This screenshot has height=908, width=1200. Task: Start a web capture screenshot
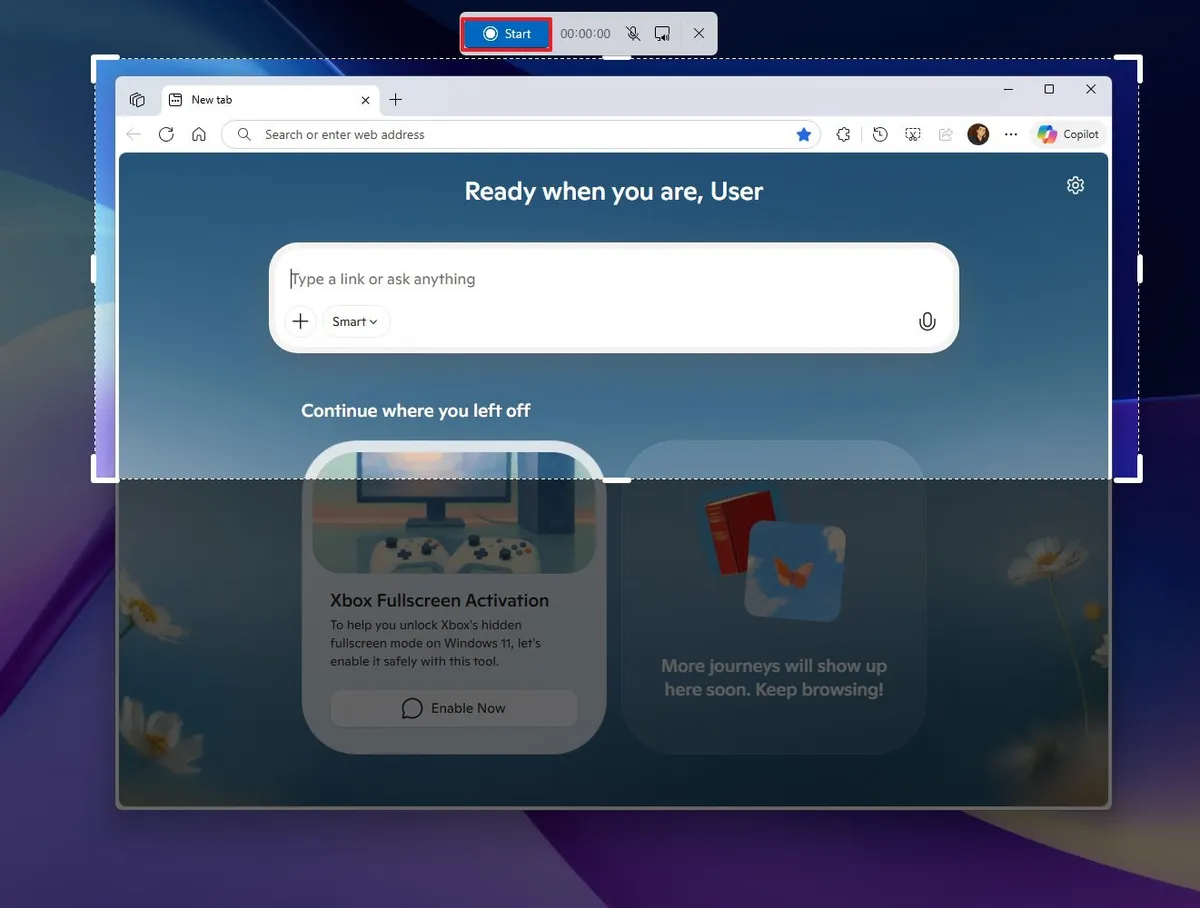911,133
